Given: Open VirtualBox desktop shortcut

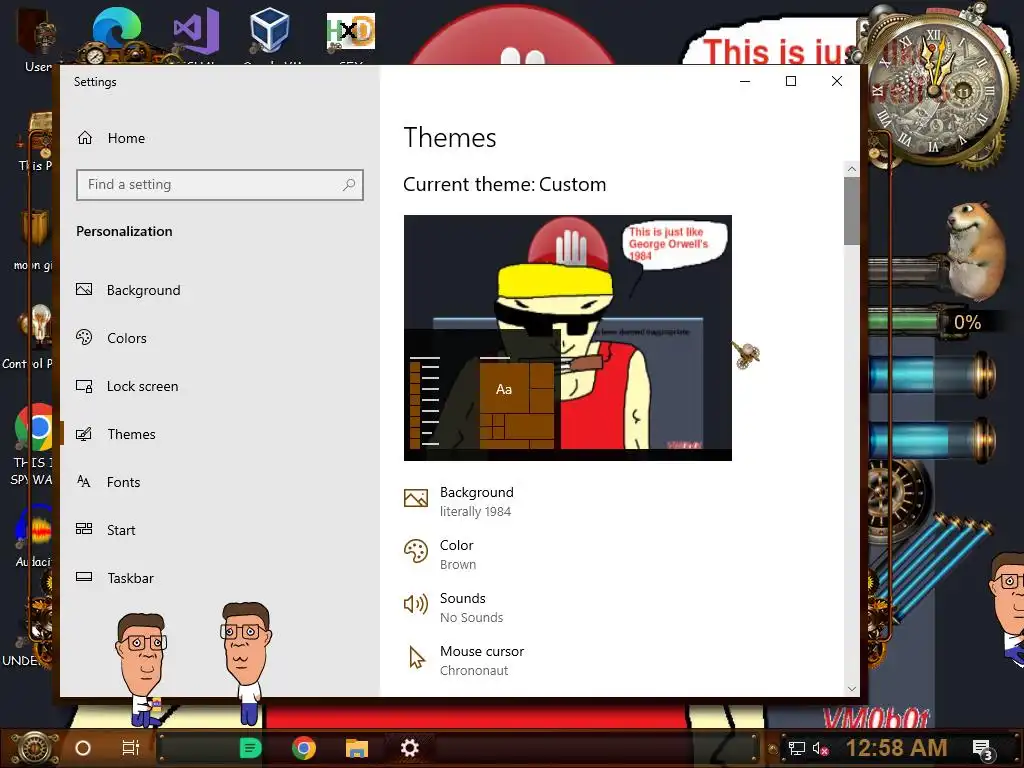Looking at the screenshot, I should click(x=270, y=31).
